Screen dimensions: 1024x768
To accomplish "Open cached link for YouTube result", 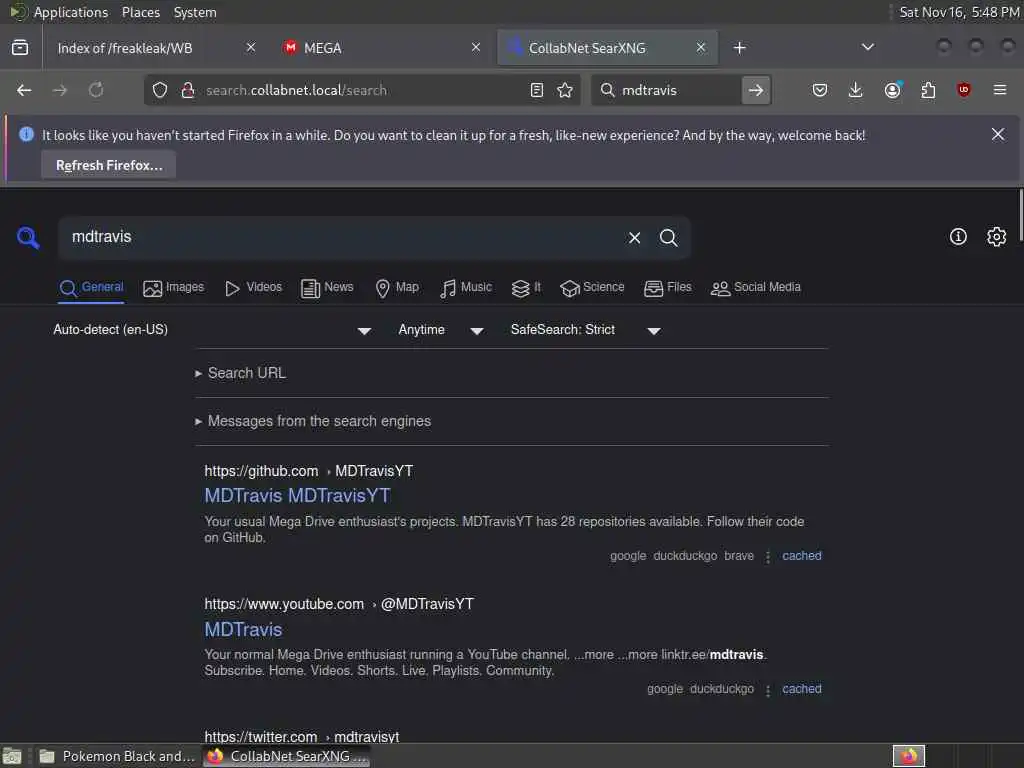I will pyautogui.click(x=802, y=689).
